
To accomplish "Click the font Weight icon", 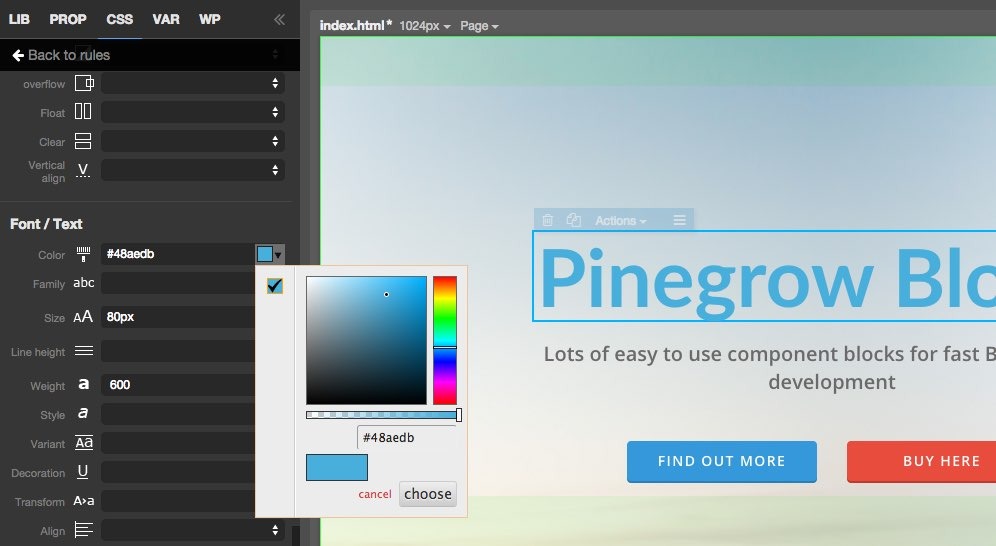I will click(x=83, y=384).
